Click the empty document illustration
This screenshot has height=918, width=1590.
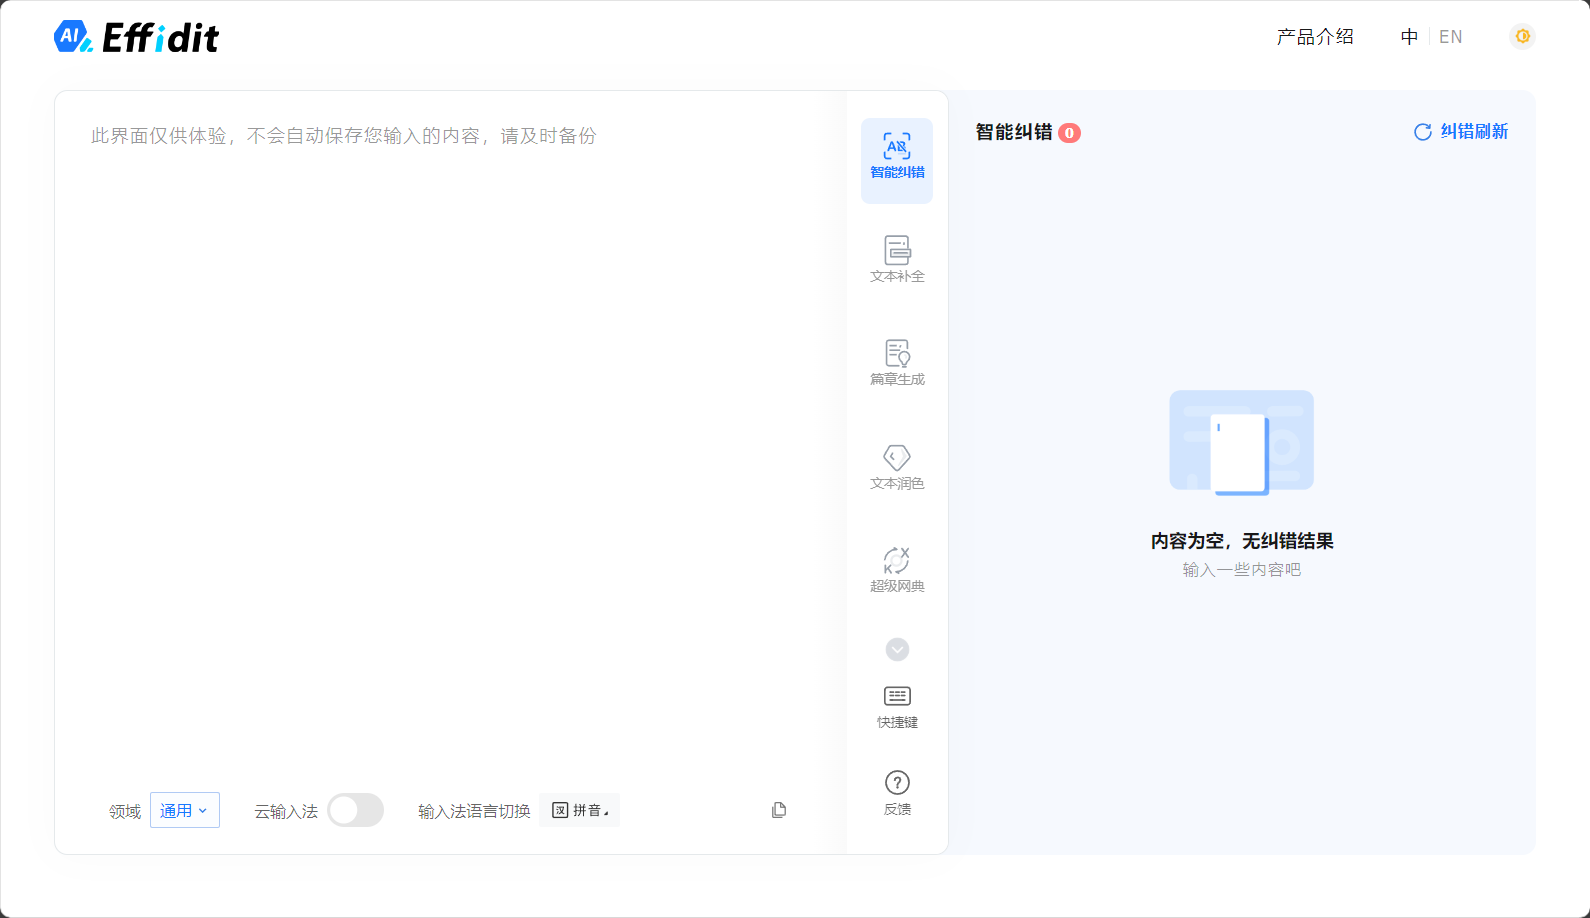[1242, 442]
